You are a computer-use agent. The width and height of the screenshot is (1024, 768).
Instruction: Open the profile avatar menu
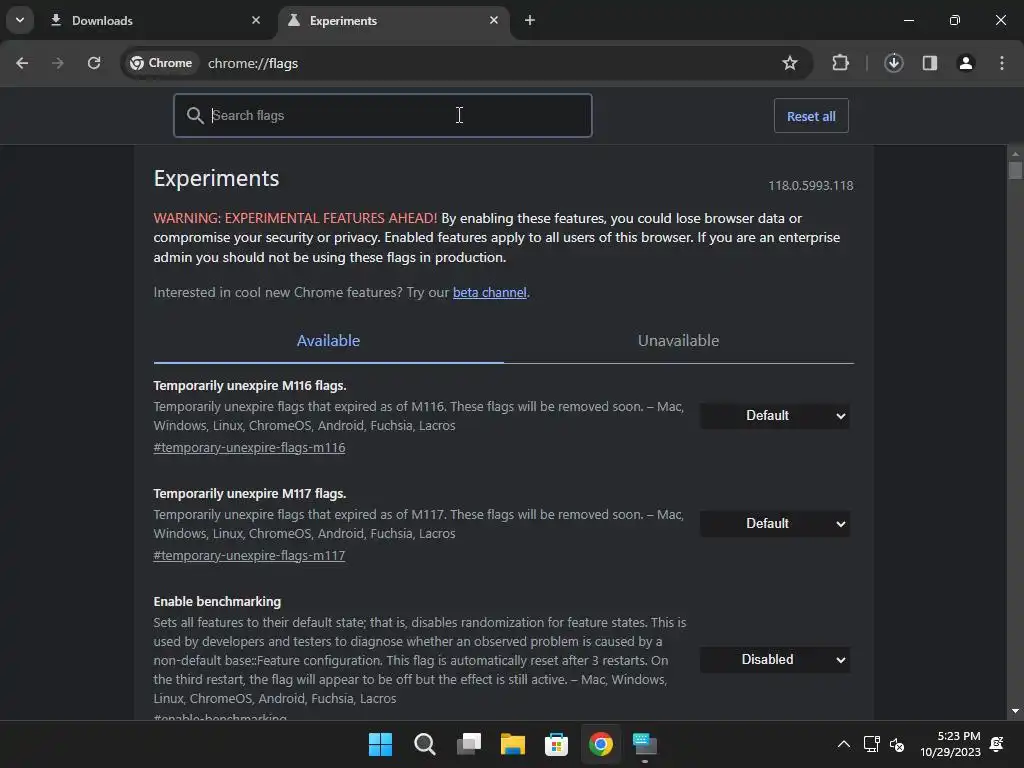[965, 63]
